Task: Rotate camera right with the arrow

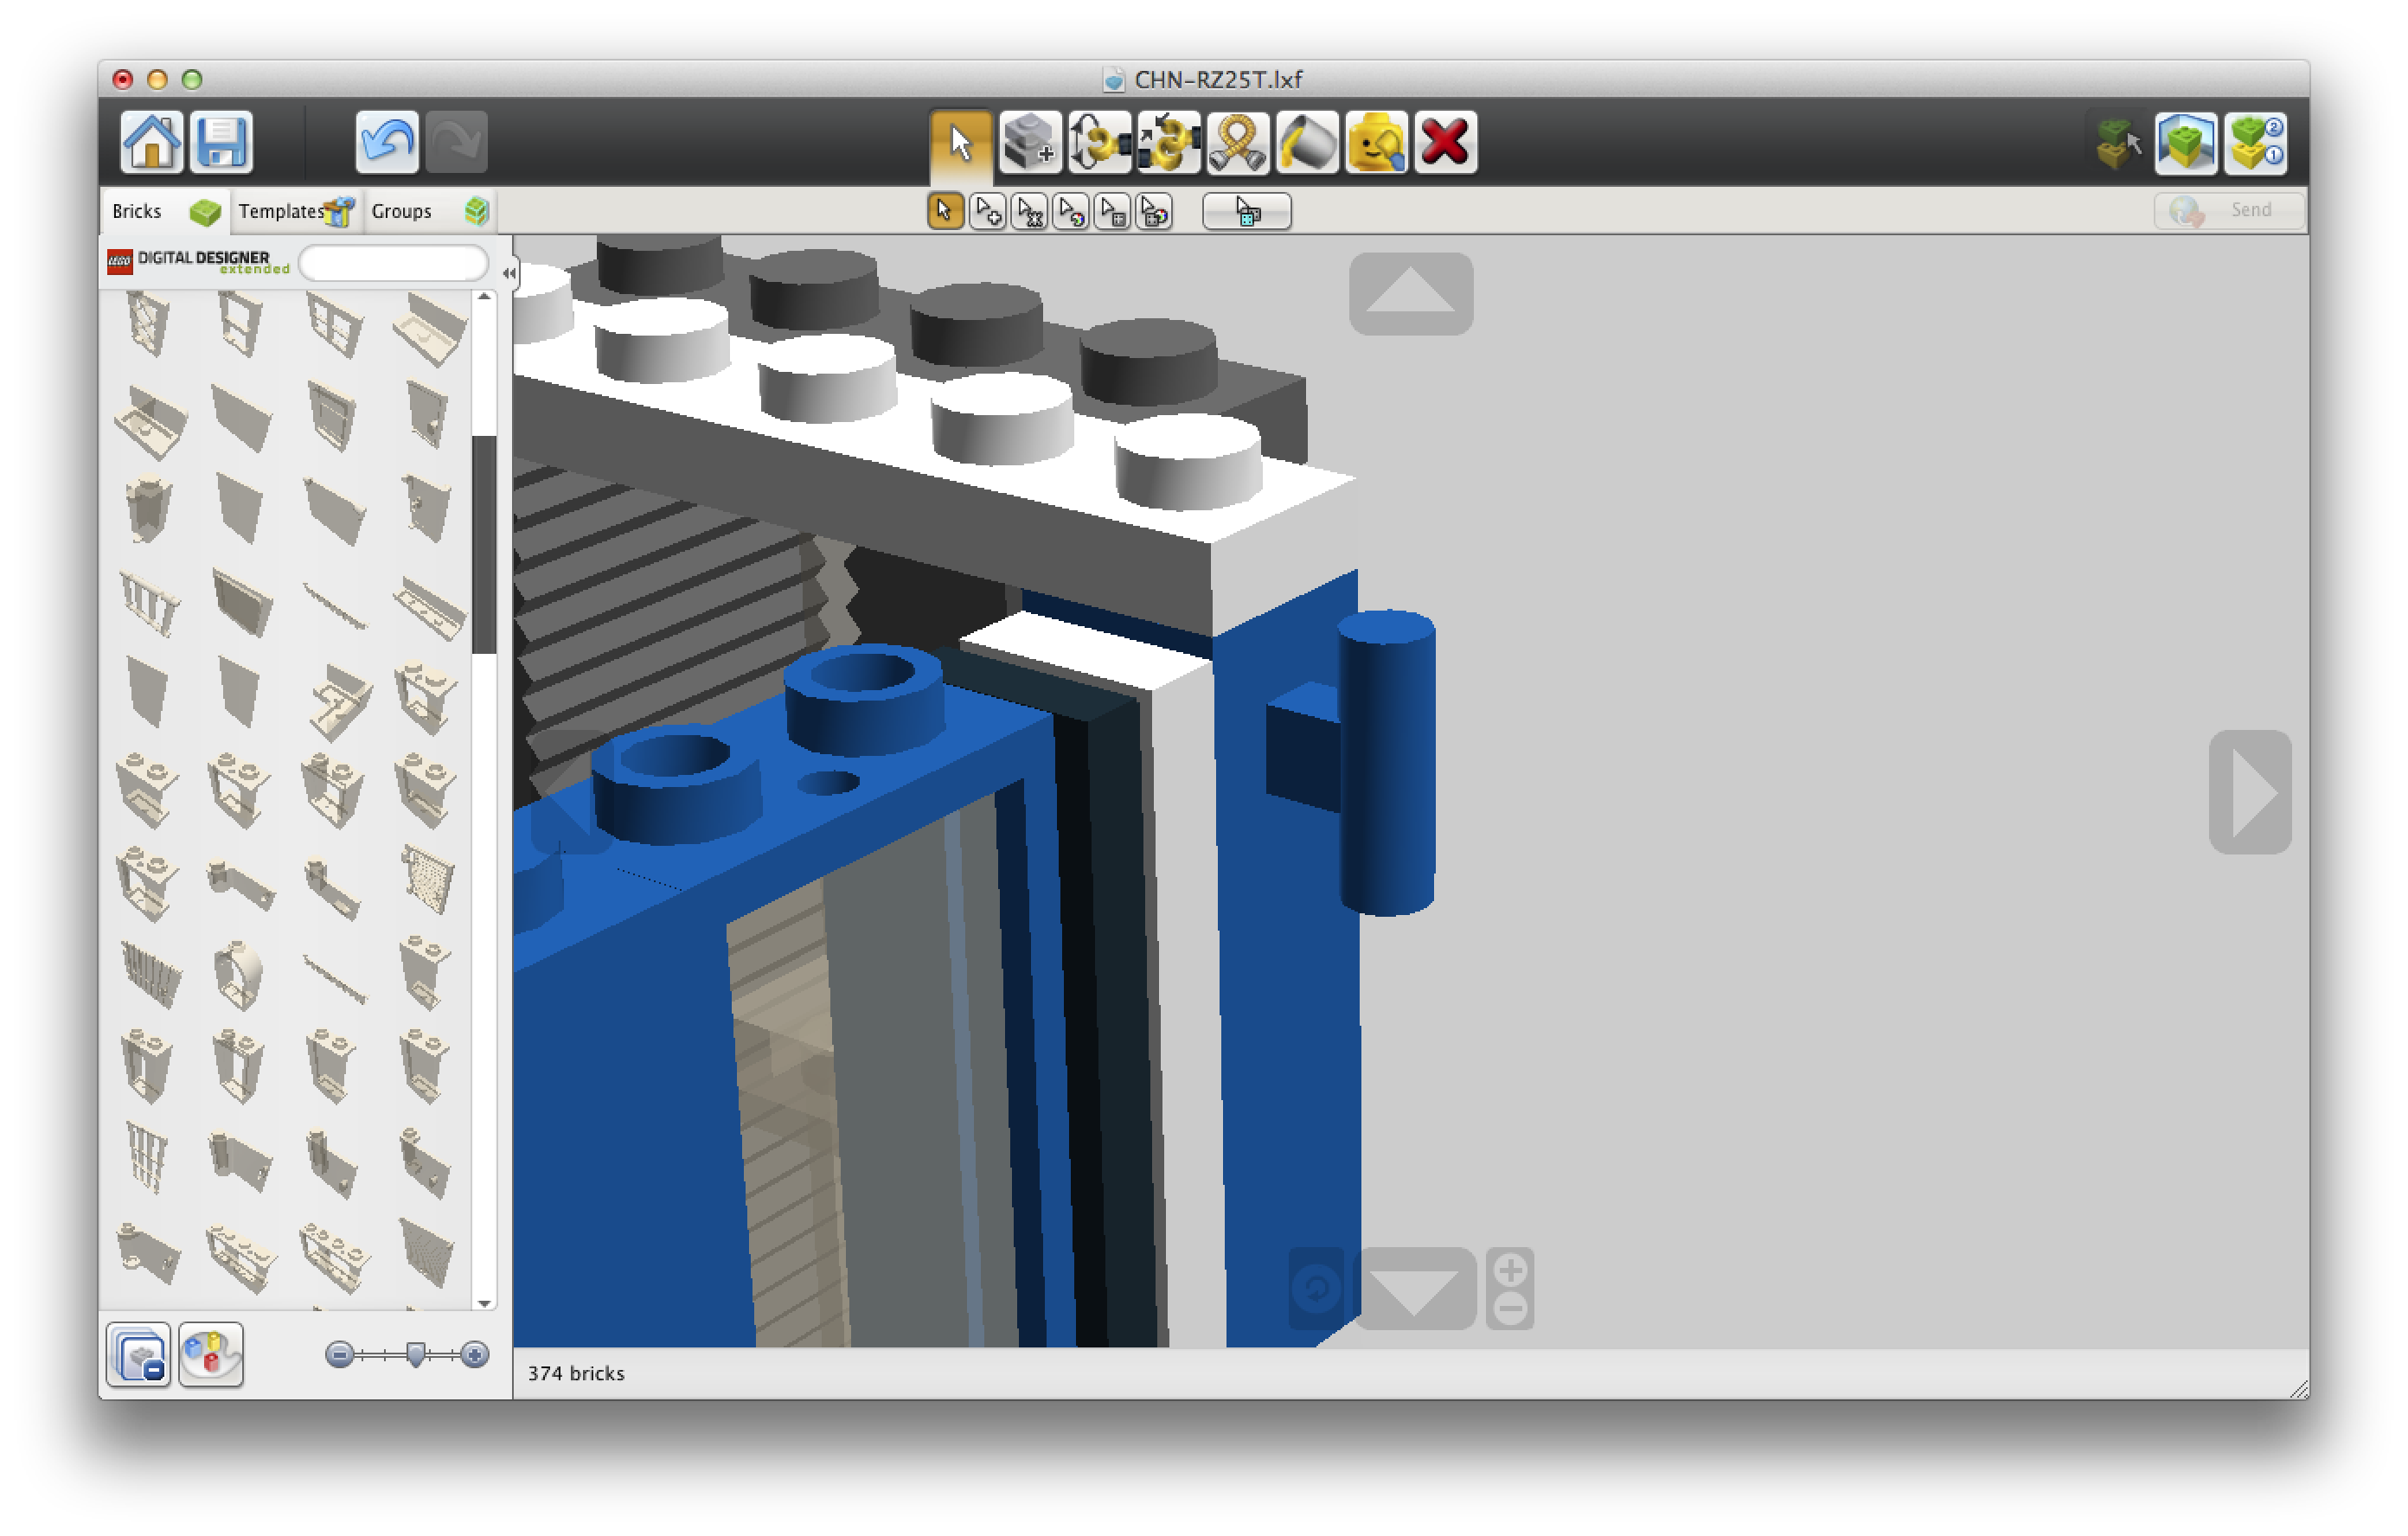Action: point(2250,791)
